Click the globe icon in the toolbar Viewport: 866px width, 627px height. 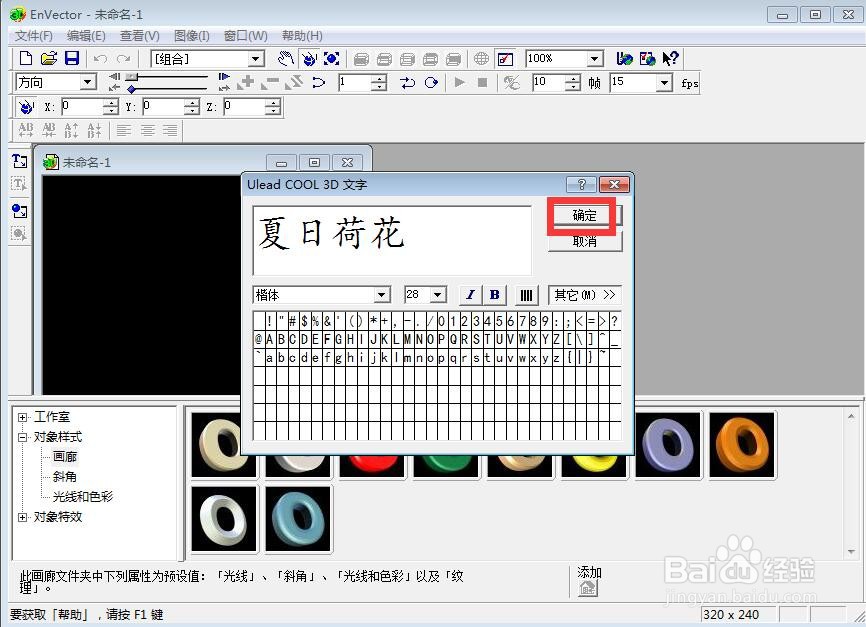coord(482,59)
